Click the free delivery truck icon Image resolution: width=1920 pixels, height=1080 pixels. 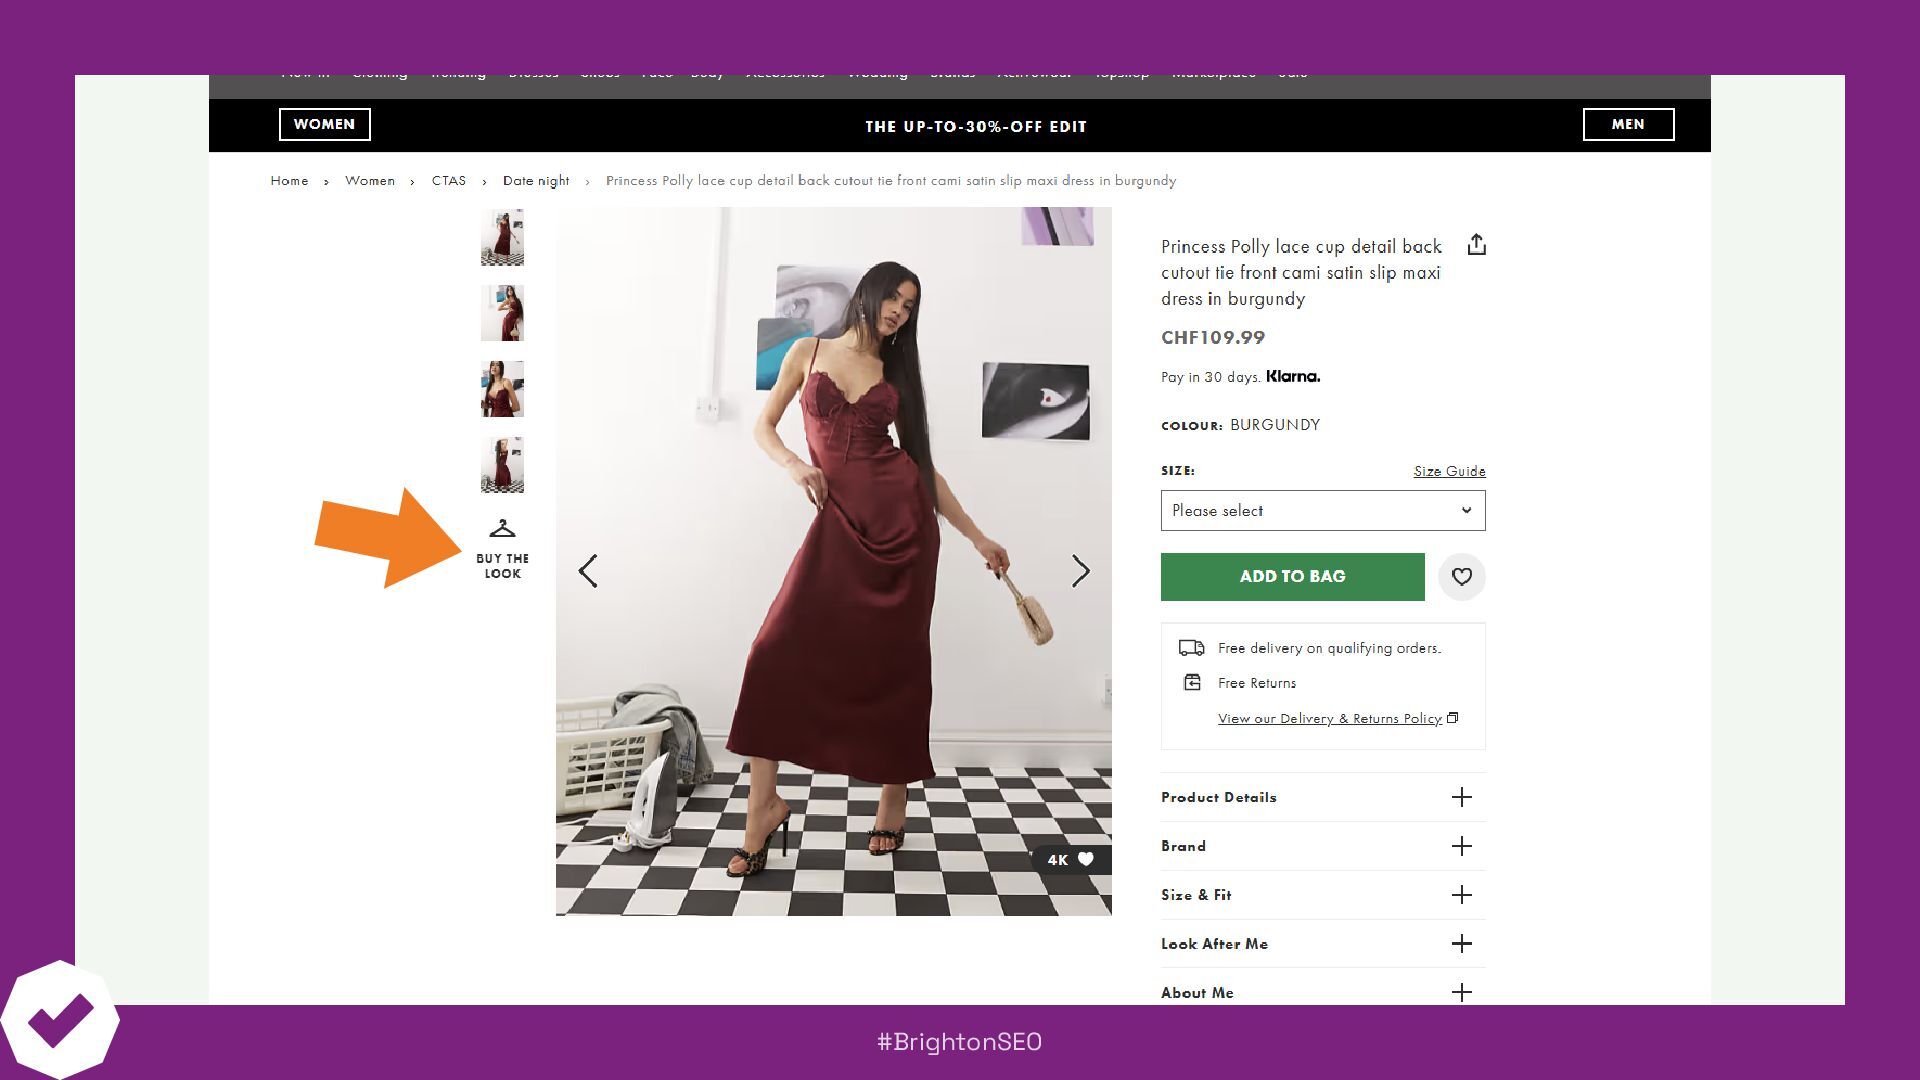point(1191,648)
